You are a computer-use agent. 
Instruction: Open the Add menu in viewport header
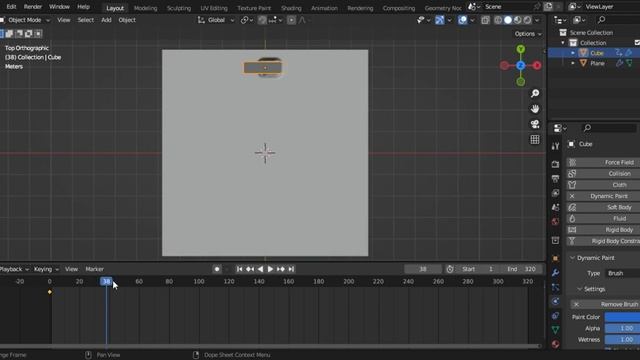coord(106,20)
